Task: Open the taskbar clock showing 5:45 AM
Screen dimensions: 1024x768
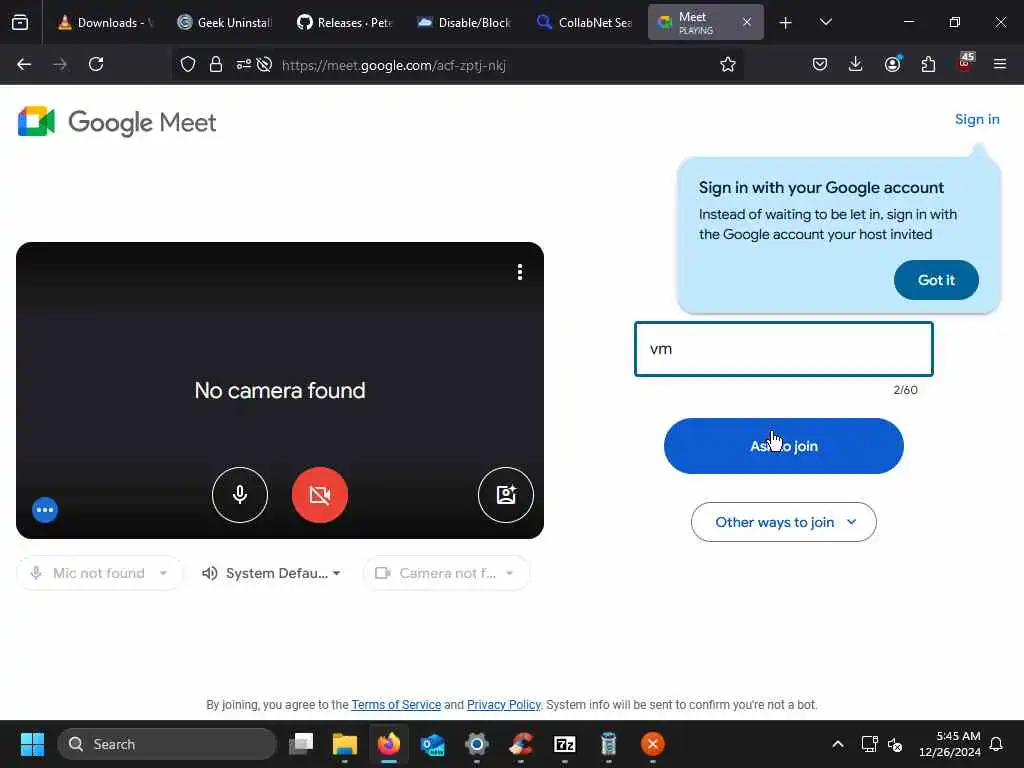Action: tap(950, 744)
